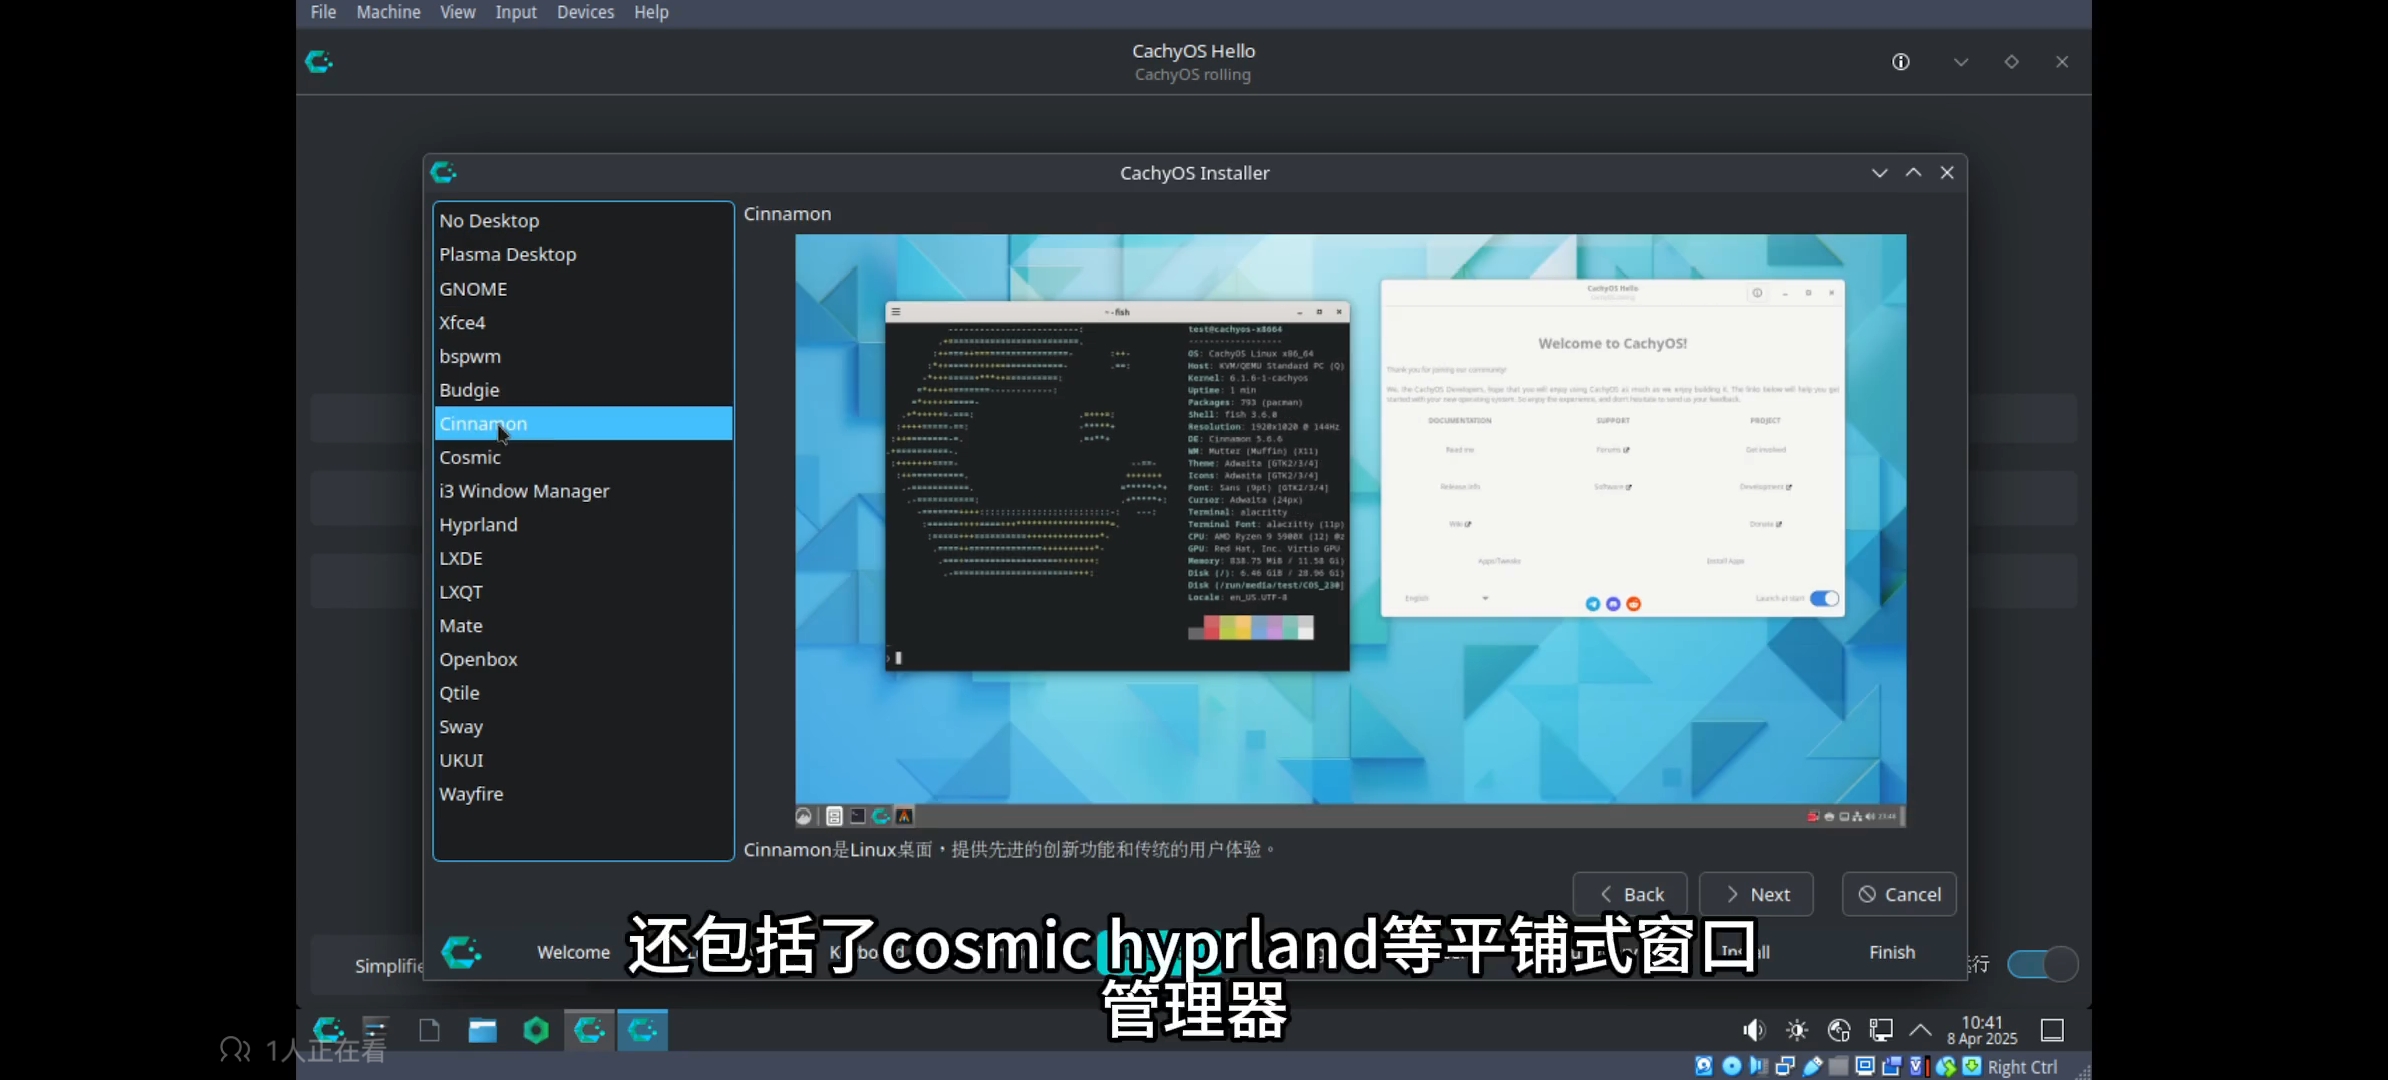Viewport: 2388px width, 1080px height.
Task: Click the brightness icon in system tray
Action: [x=1797, y=1030]
